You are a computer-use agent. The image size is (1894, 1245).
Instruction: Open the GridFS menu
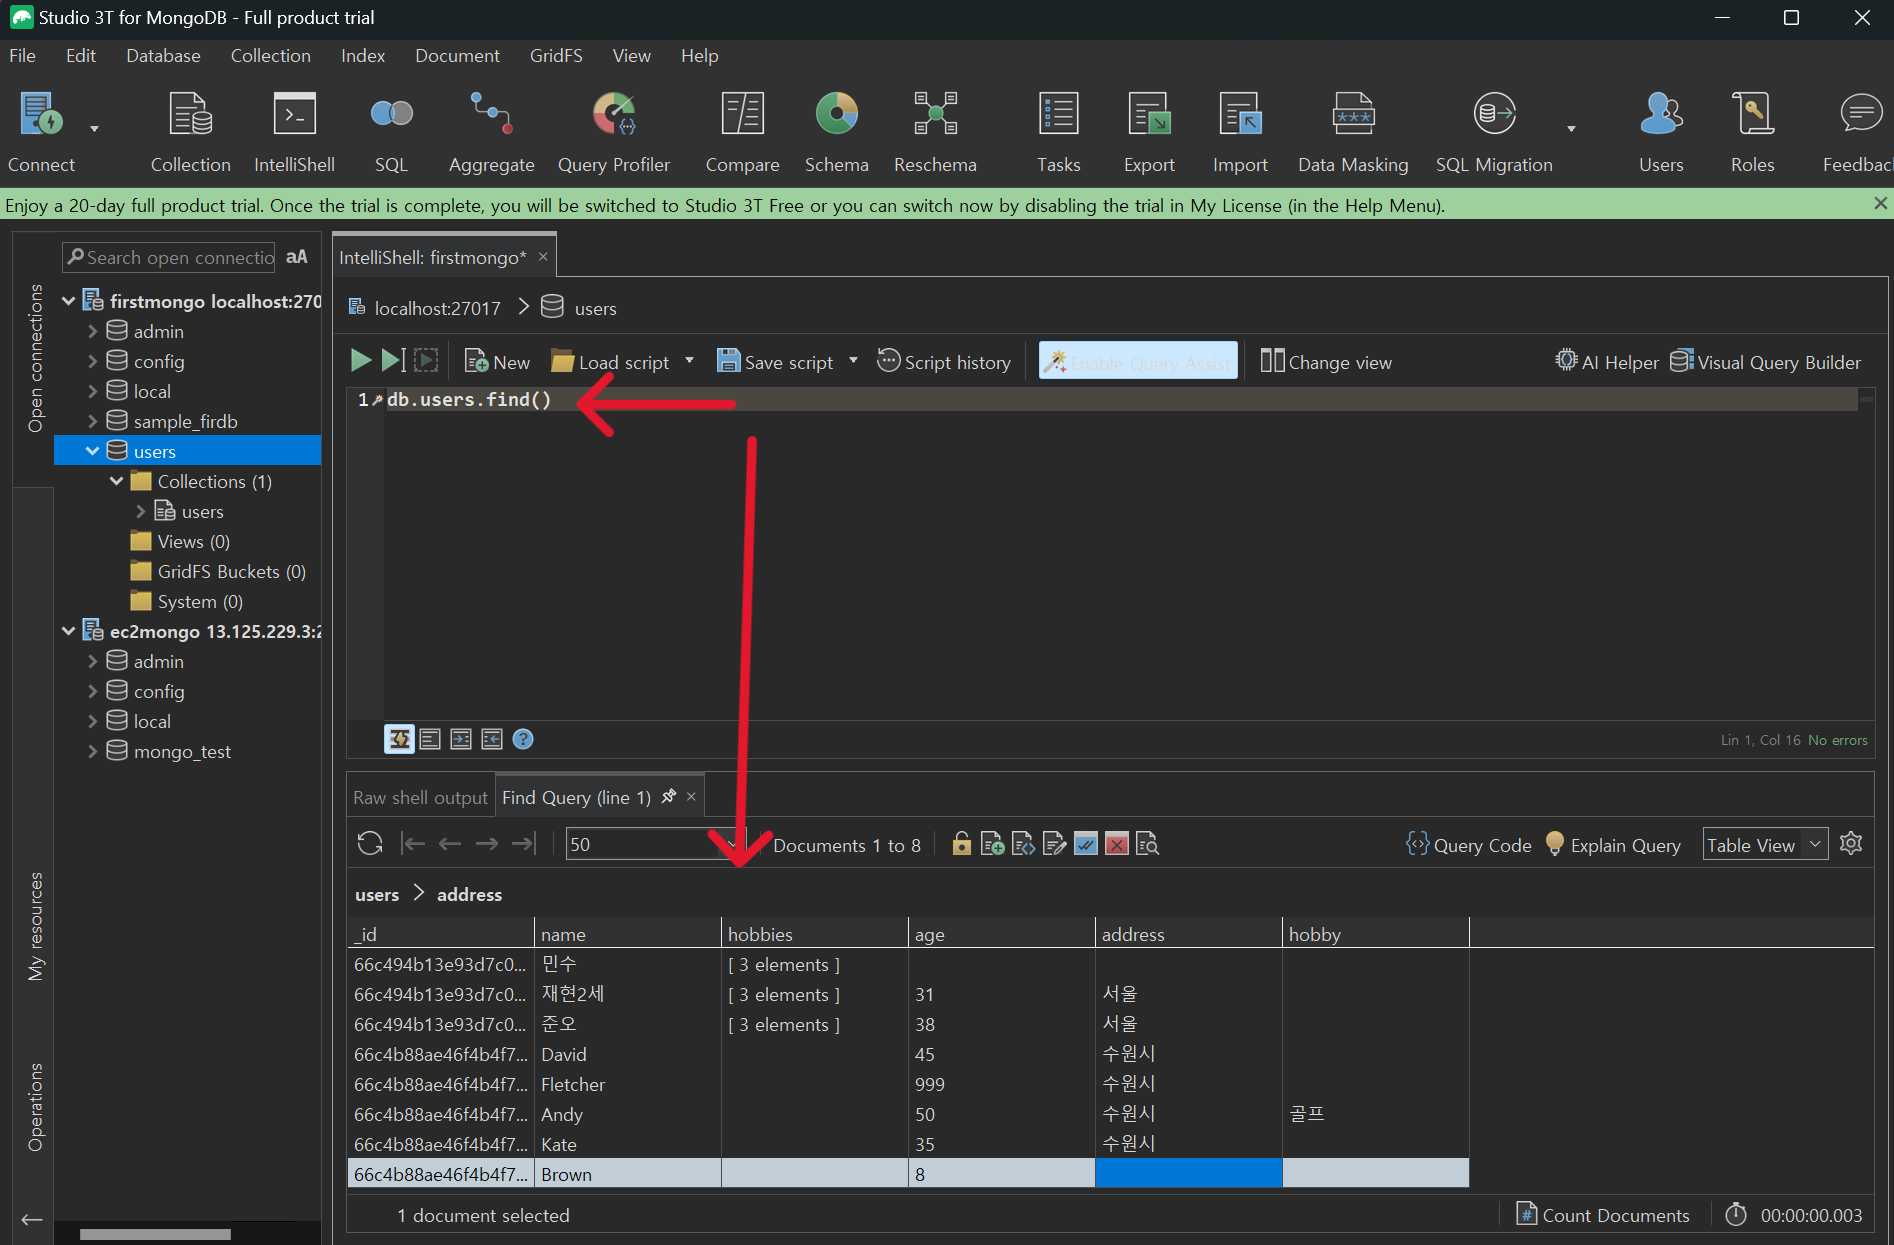556,56
